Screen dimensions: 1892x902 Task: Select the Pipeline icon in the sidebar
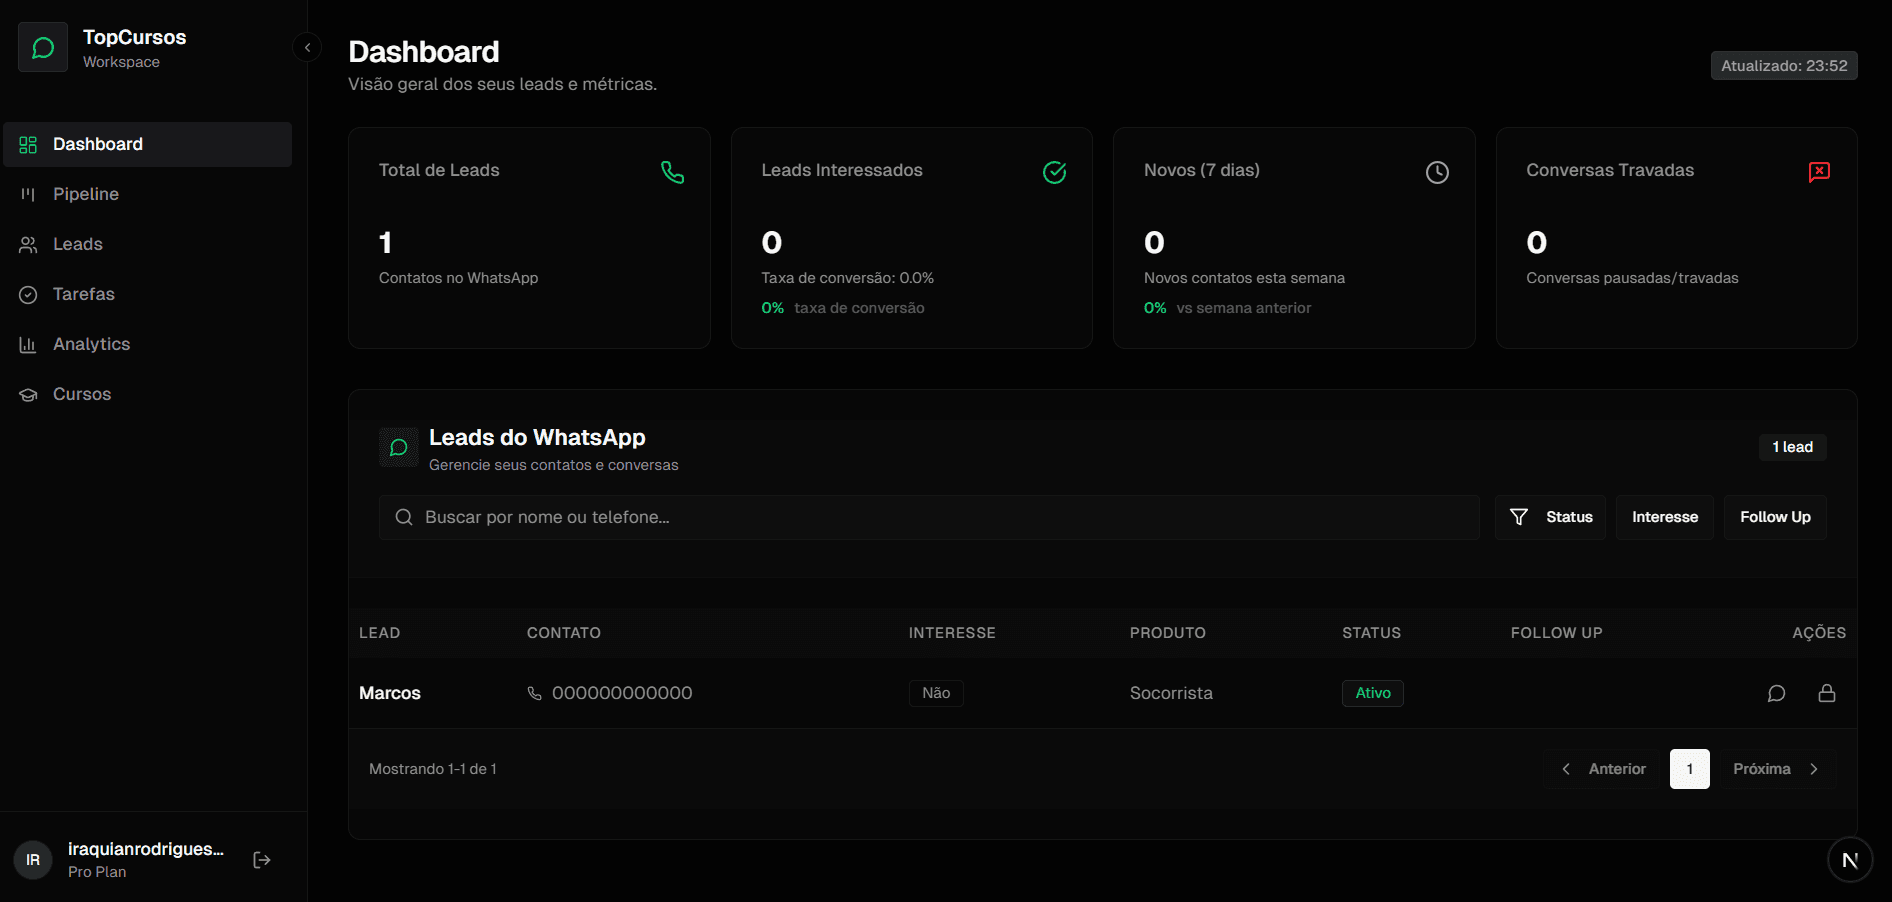[30, 194]
